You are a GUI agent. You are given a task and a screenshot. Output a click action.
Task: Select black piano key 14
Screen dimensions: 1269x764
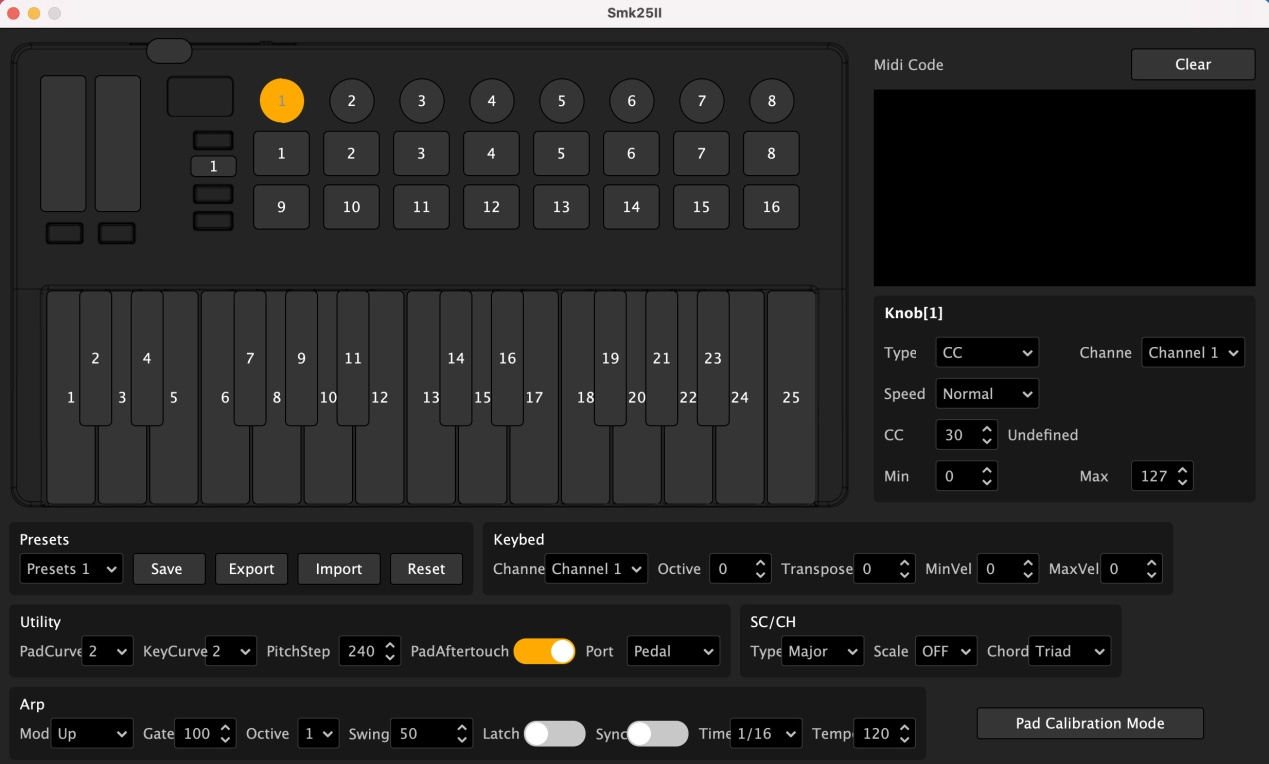click(456, 358)
